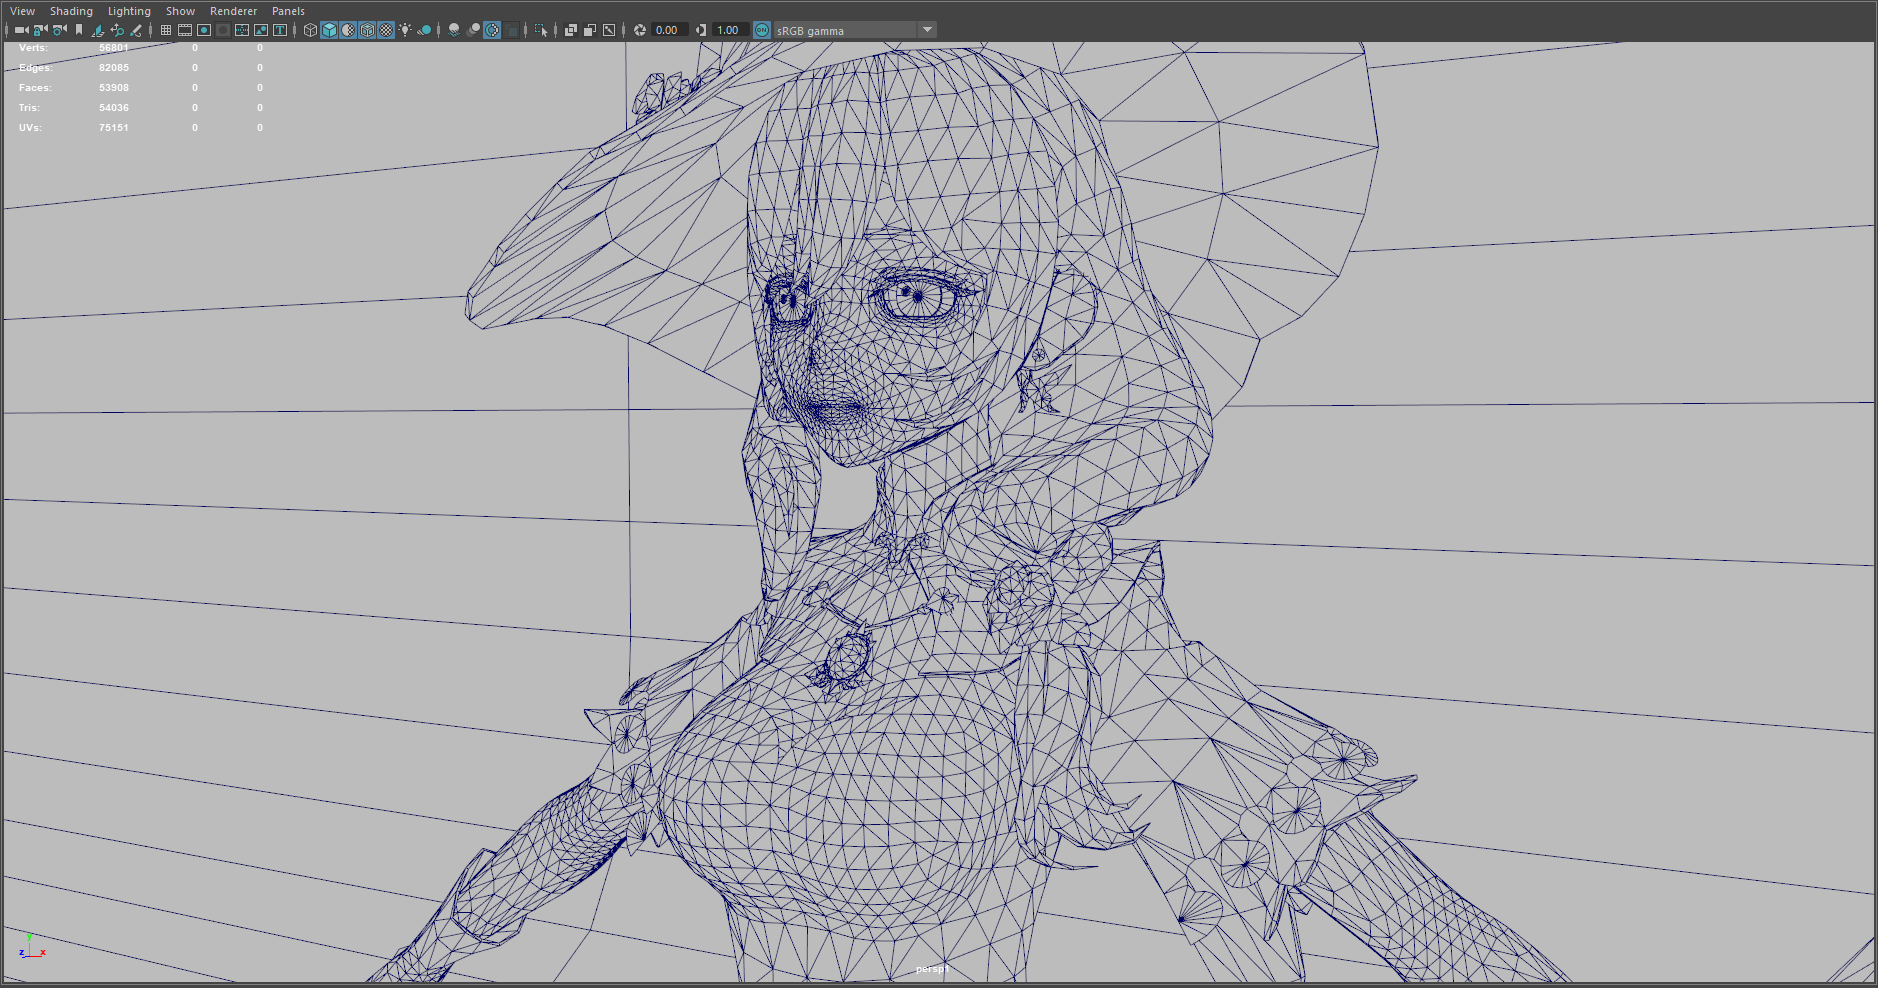Enable Smooth Shade All cube icon

coord(329,30)
